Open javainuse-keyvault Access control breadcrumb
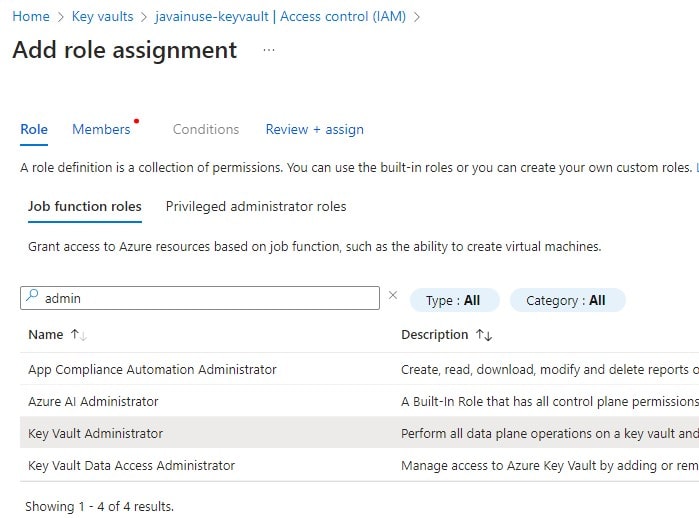Viewport: 699px width, 518px height. (x=280, y=16)
